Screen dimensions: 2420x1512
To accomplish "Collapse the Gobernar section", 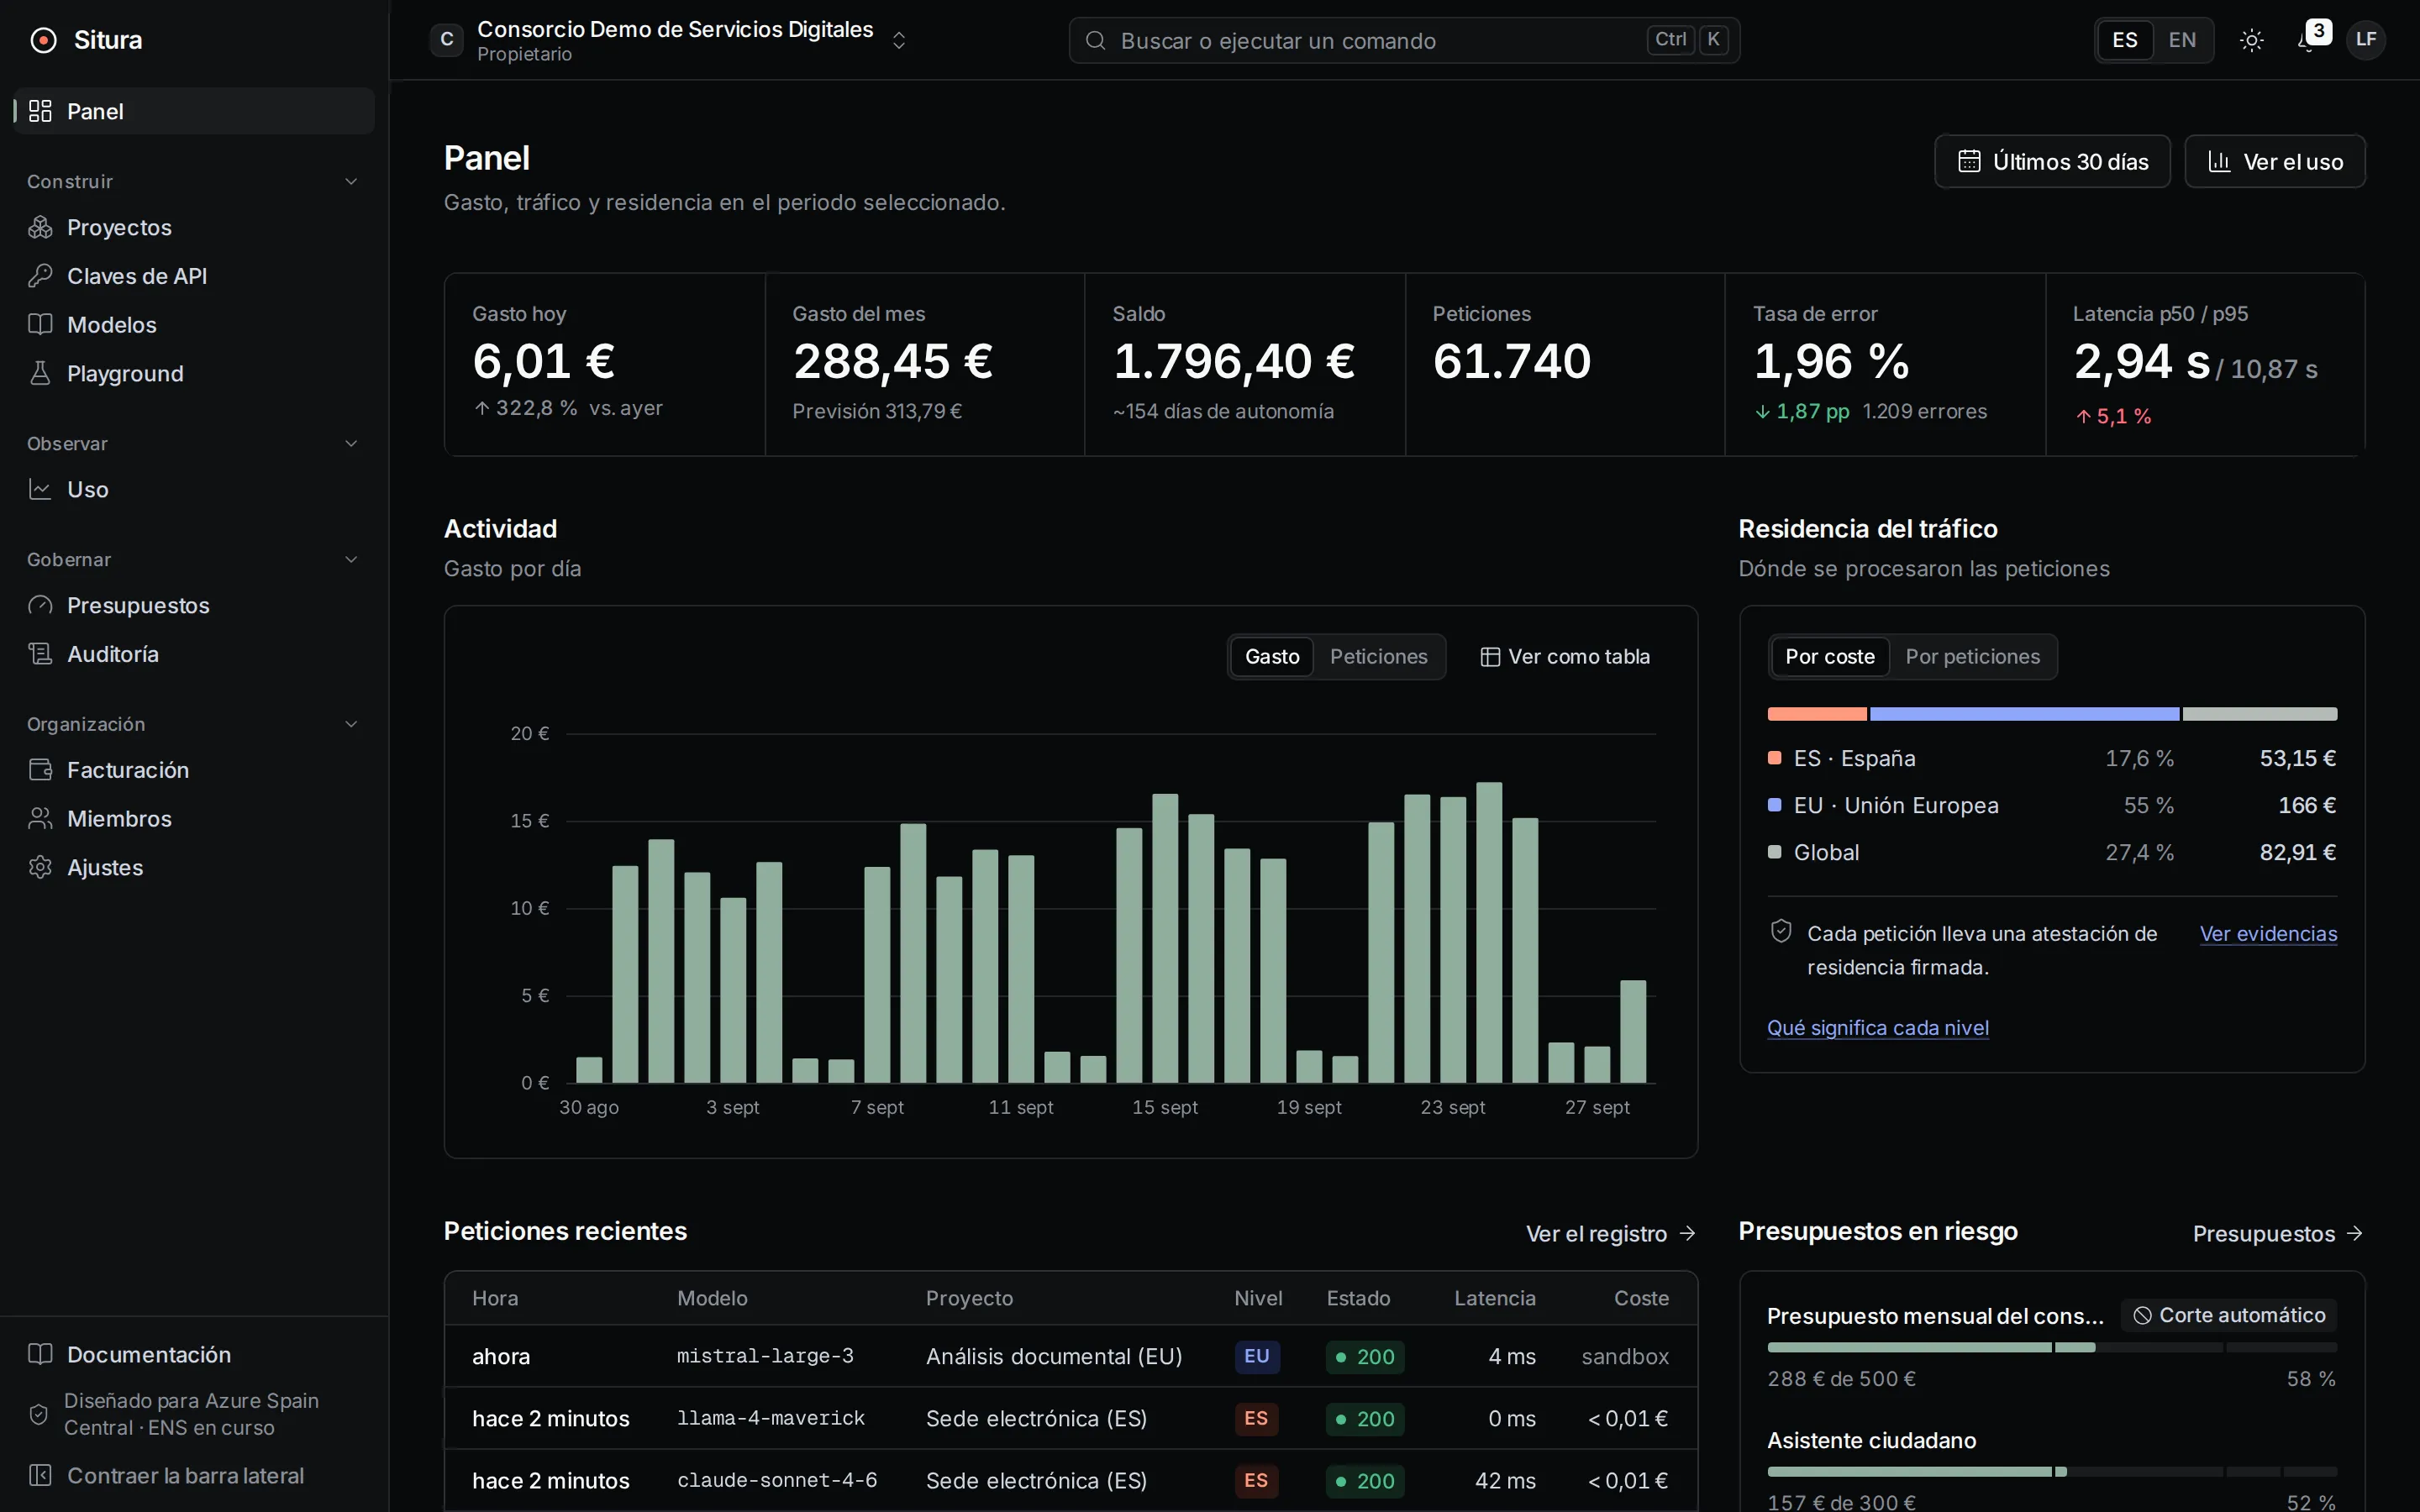I will click(351, 559).
